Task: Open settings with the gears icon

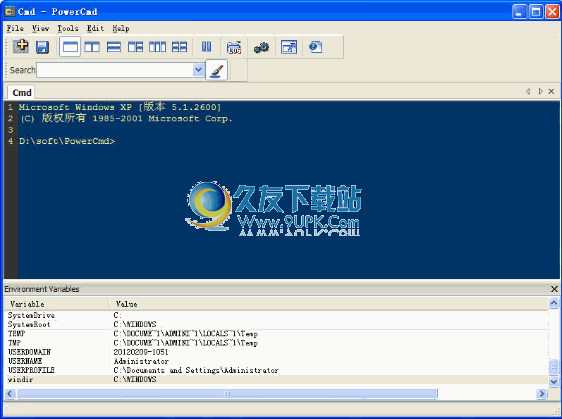Action: (x=261, y=47)
